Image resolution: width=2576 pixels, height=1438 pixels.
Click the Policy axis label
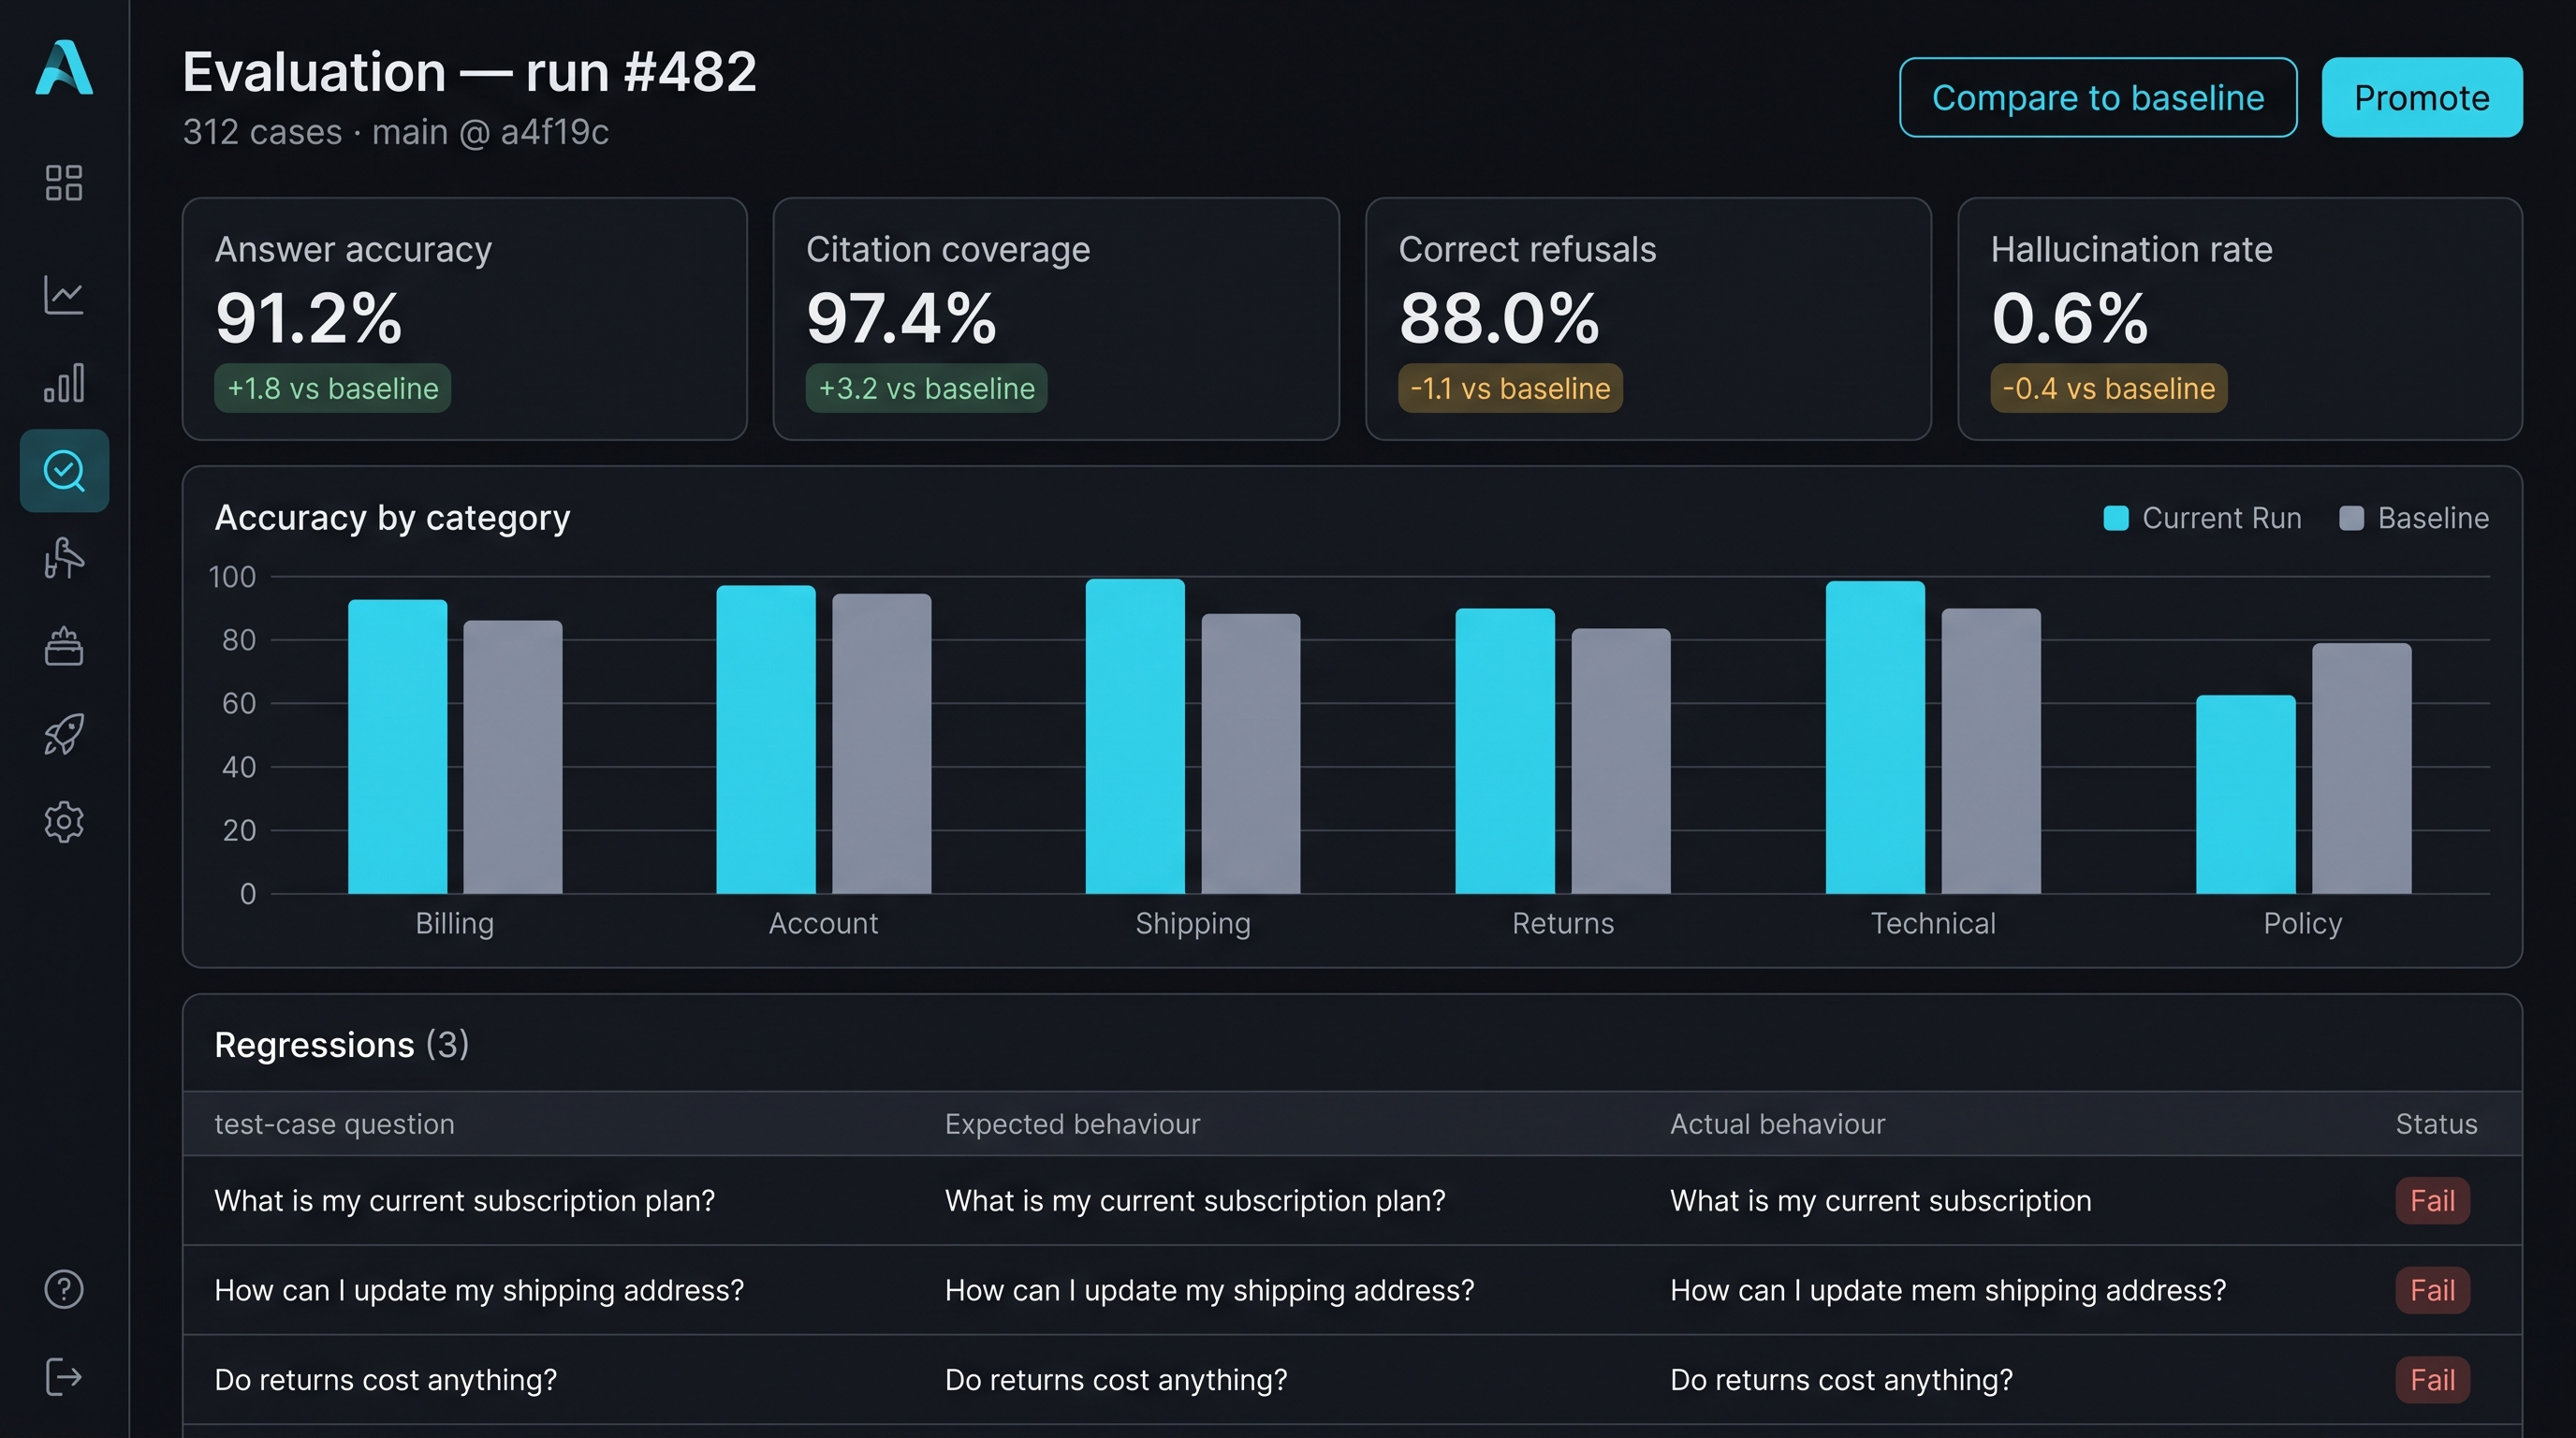[x=2303, y=923]
